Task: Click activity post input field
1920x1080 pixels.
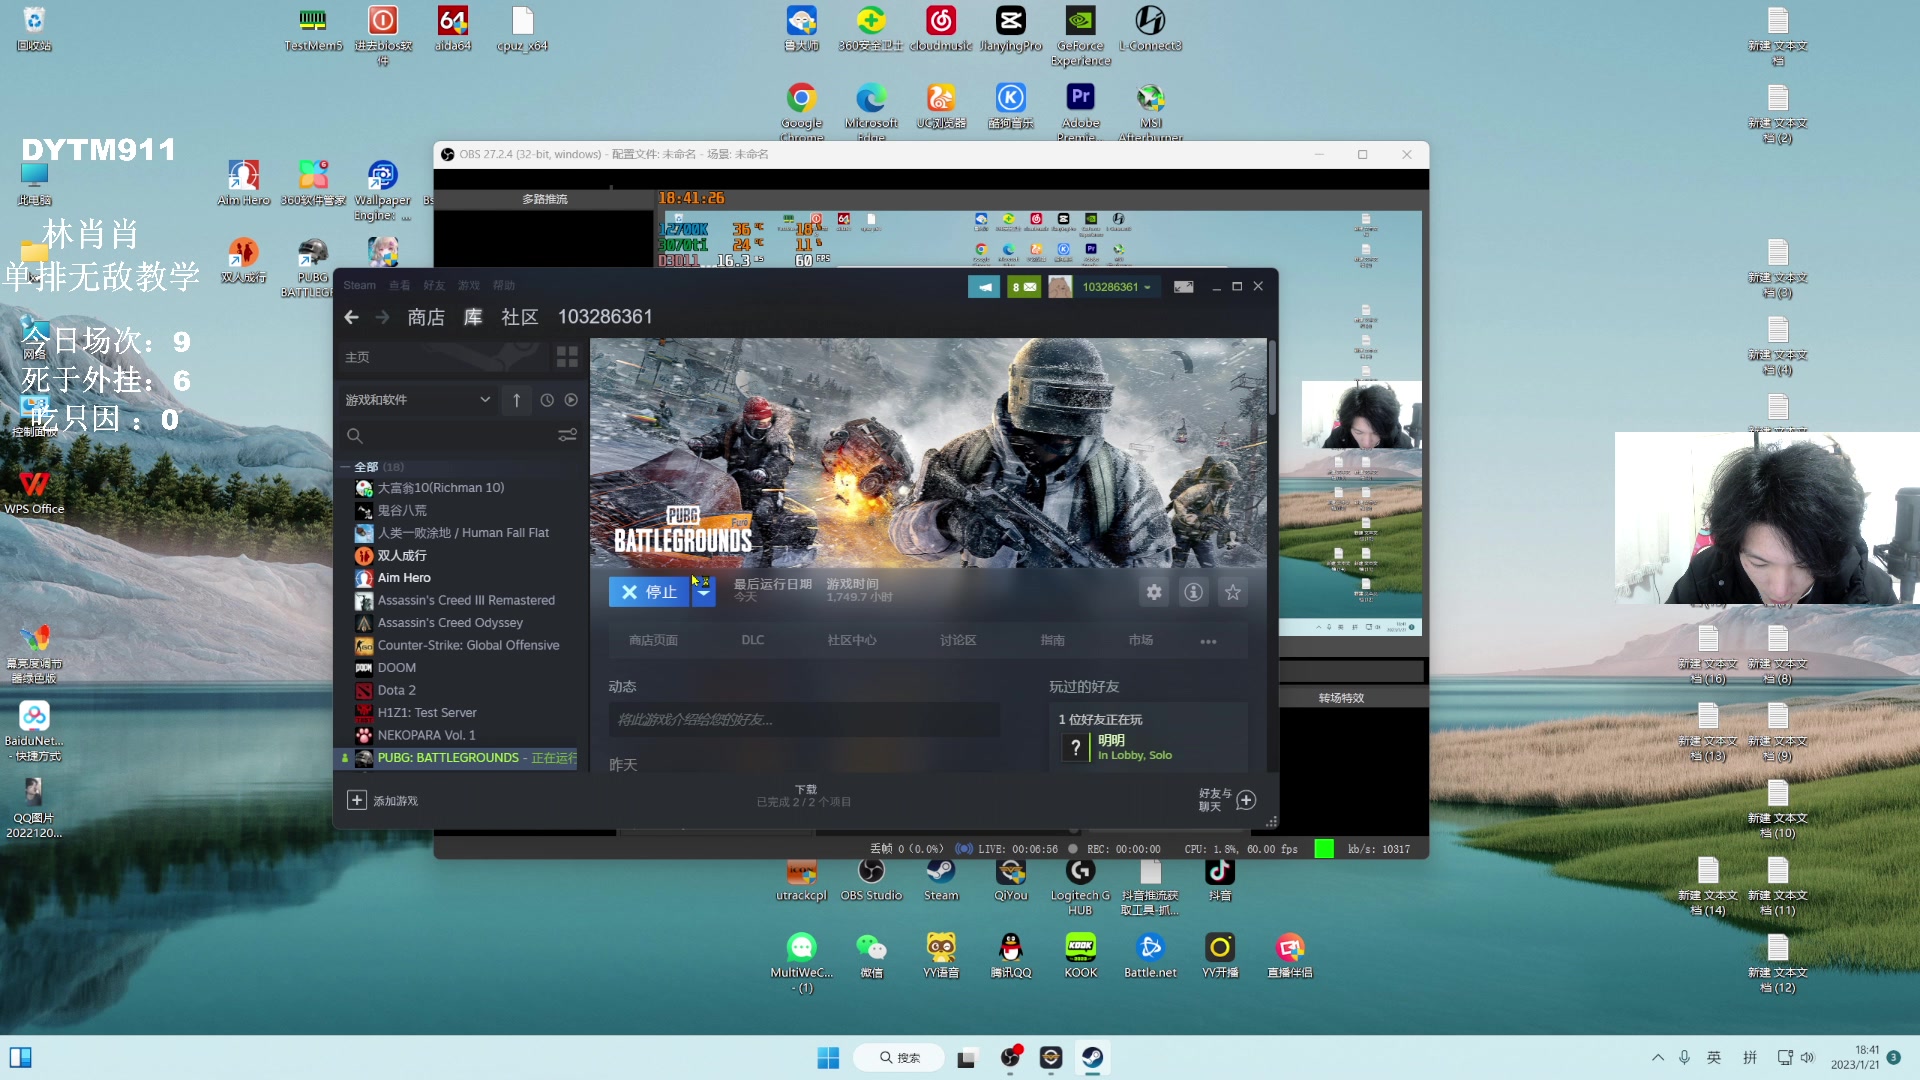Action: point(804,720)
